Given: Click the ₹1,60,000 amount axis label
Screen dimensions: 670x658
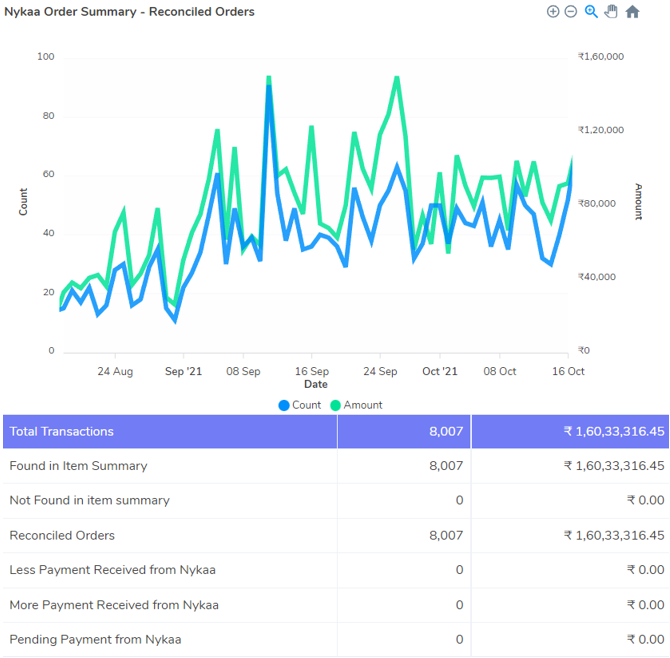Looking at the screenshot, I should click(601, 57).
